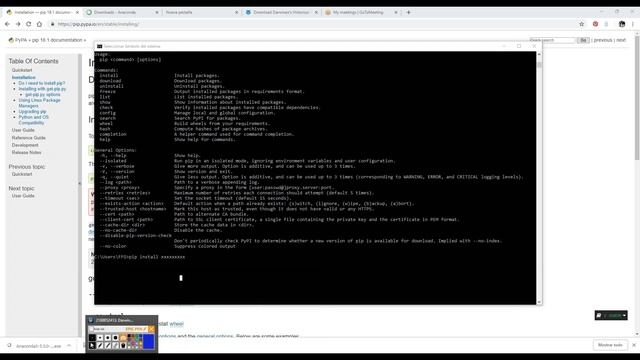The width and height of the screenshot is (640, 360).
Task: Open pip 18.1 documentation breadcrumb link
Action: click(x=57, y=40)
